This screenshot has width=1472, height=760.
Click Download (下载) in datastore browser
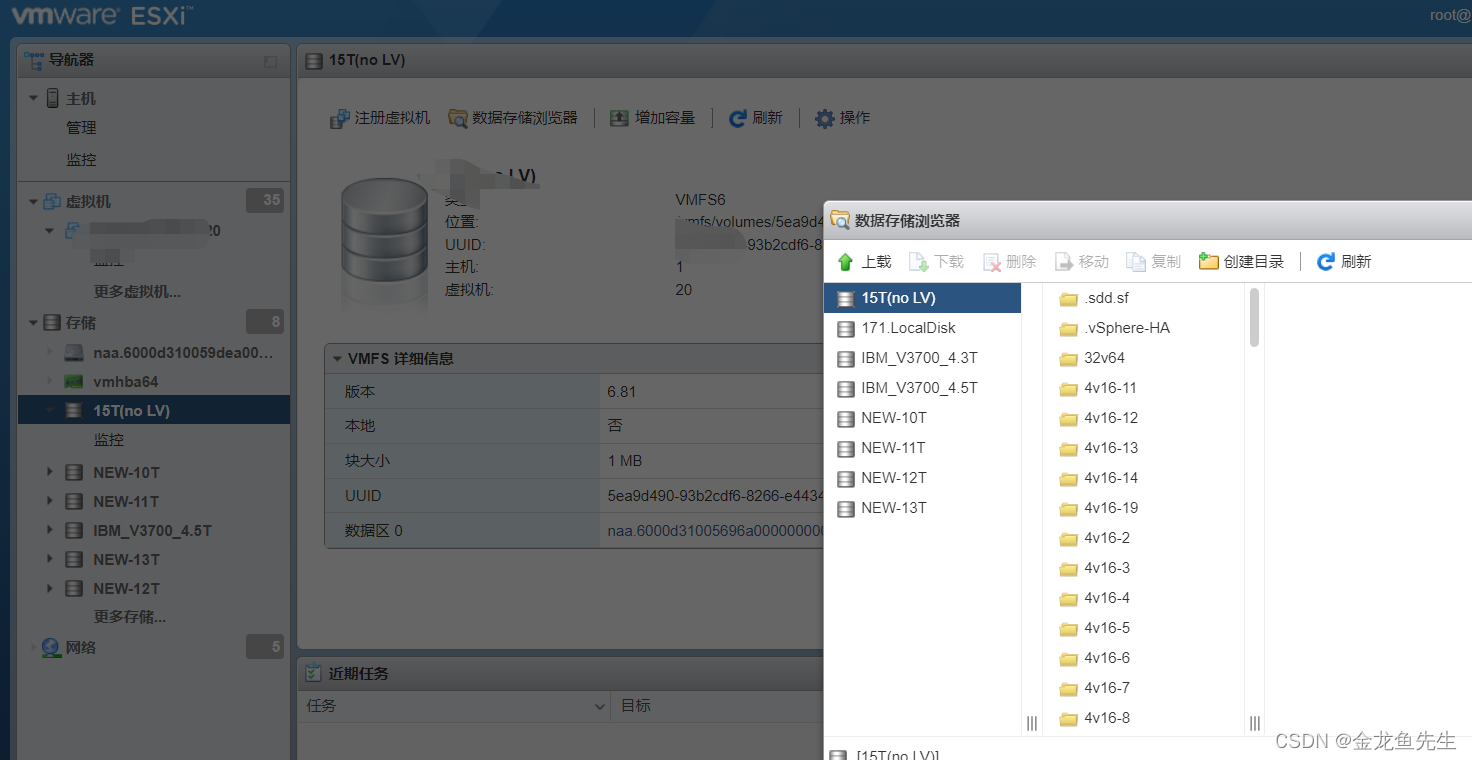[x=936, y=262]
